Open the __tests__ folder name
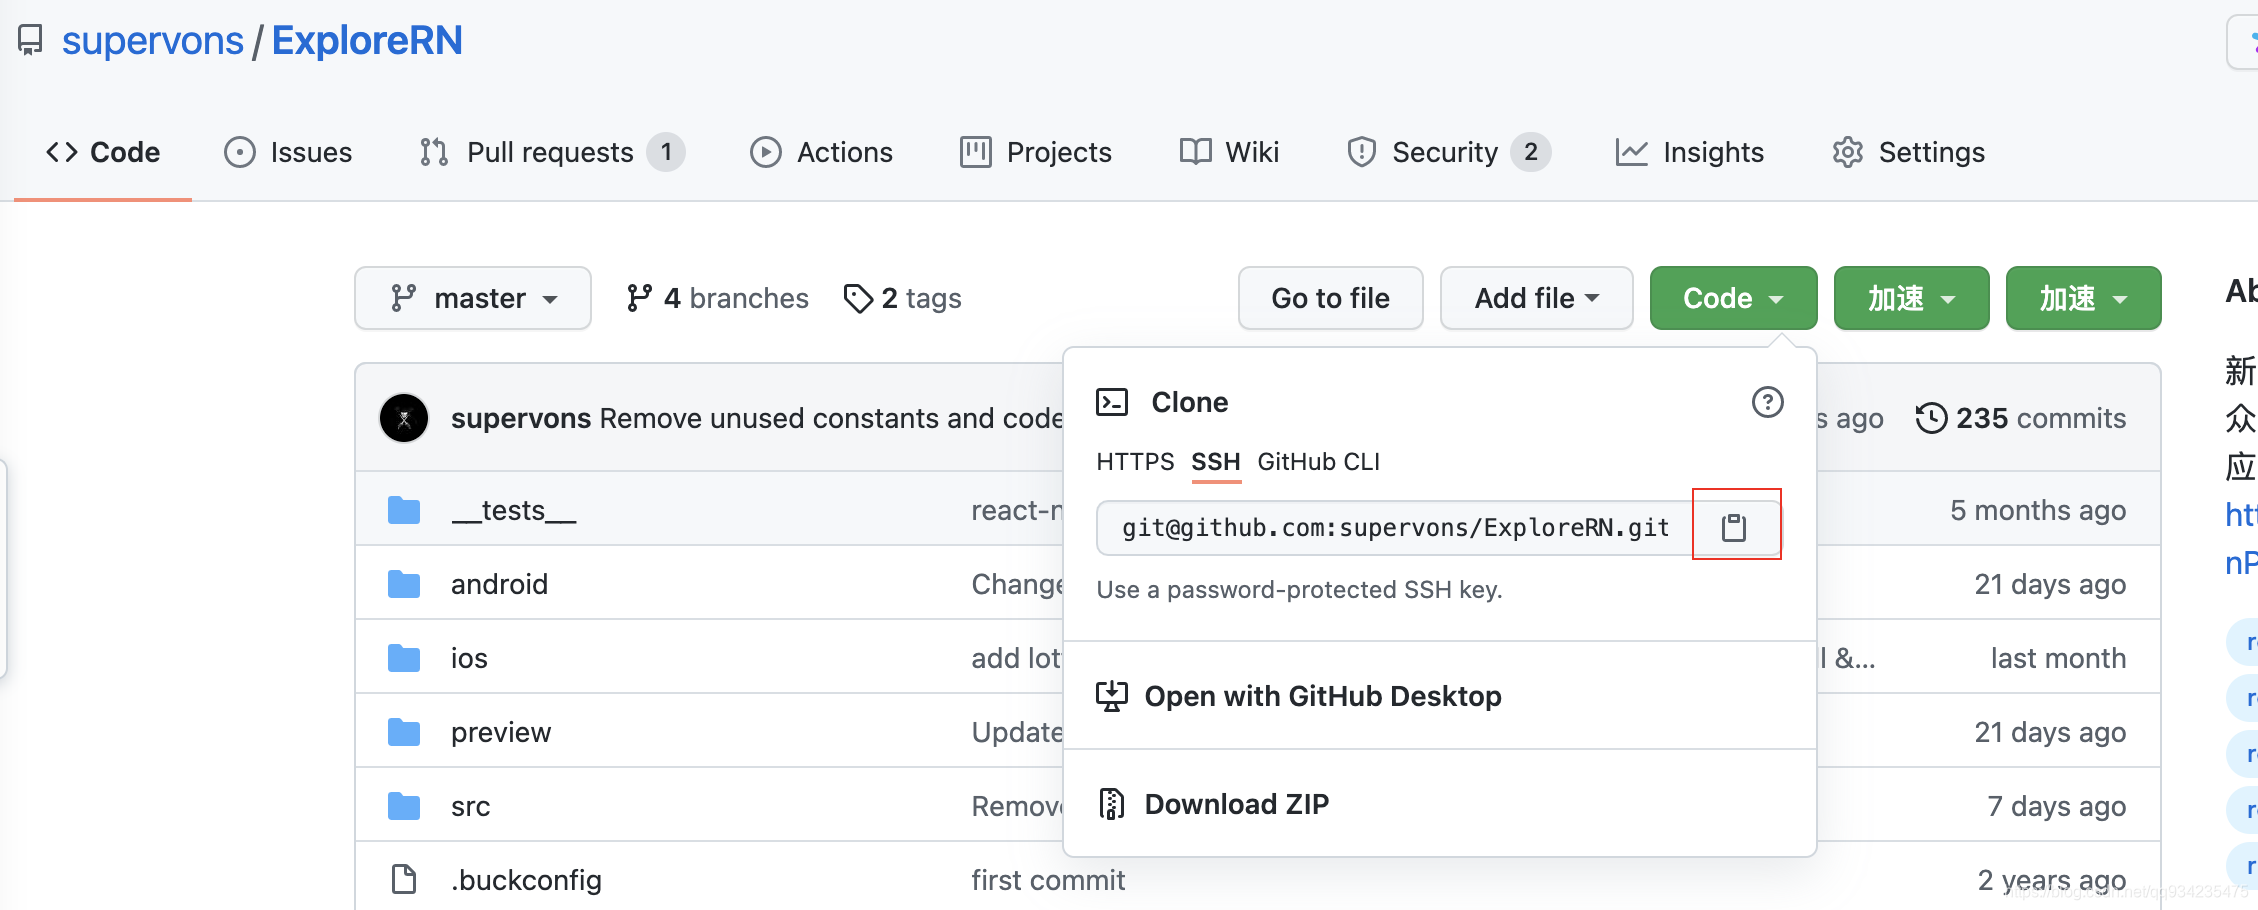This screenshot has width=2258, height=910. (x=514, y=510)
